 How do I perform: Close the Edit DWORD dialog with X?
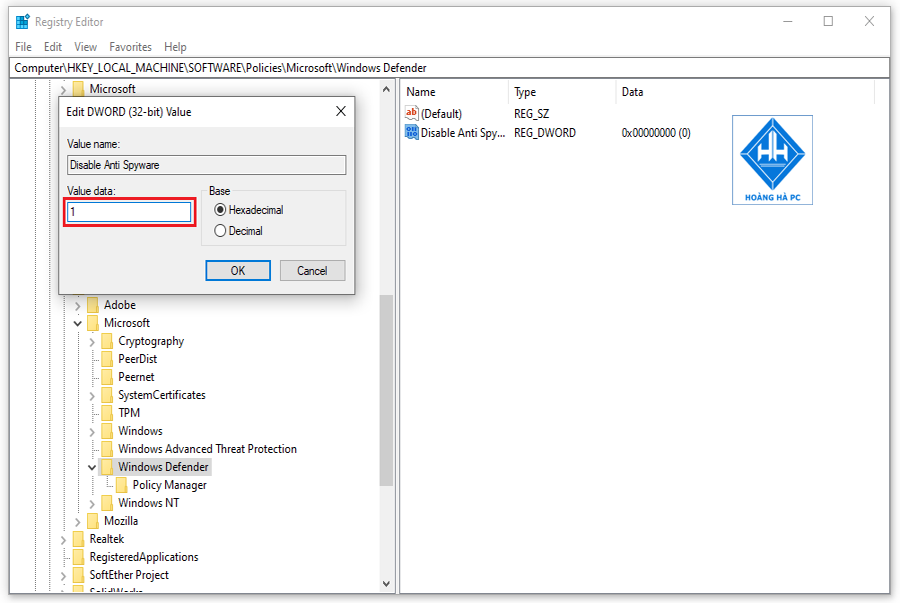[341, 111]
